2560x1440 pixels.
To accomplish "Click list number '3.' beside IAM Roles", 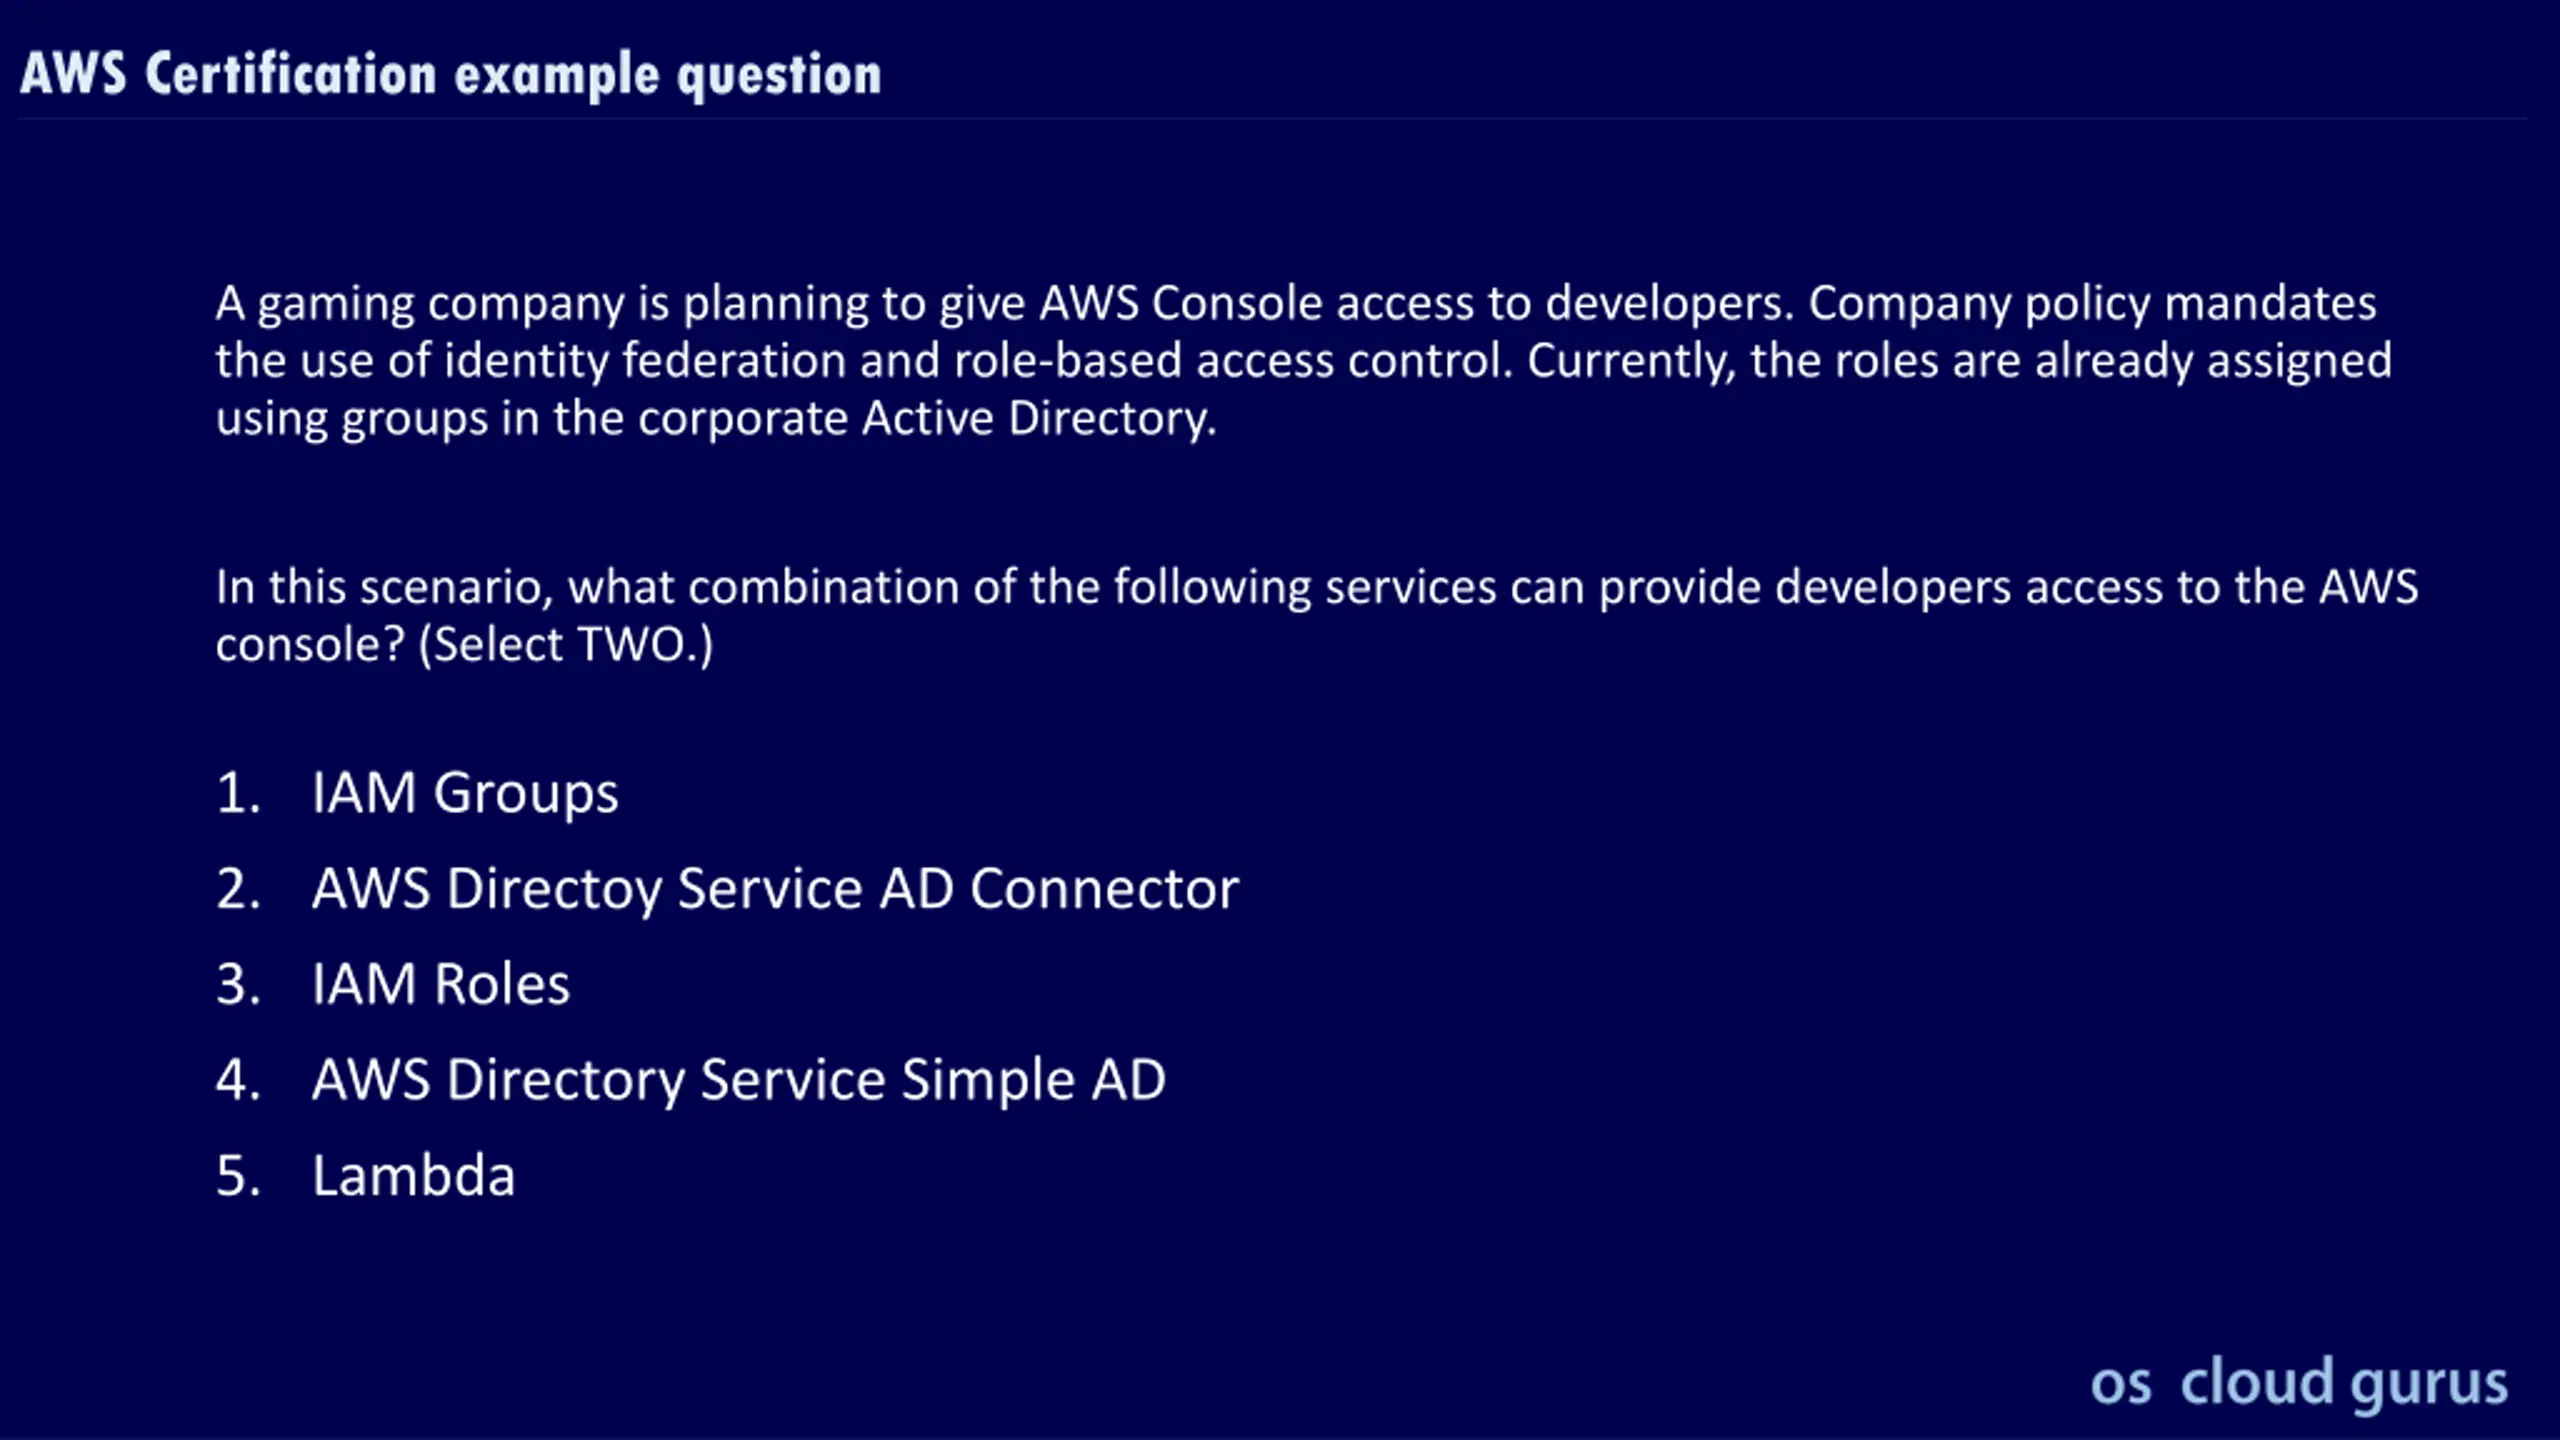I will click(239, 984).
